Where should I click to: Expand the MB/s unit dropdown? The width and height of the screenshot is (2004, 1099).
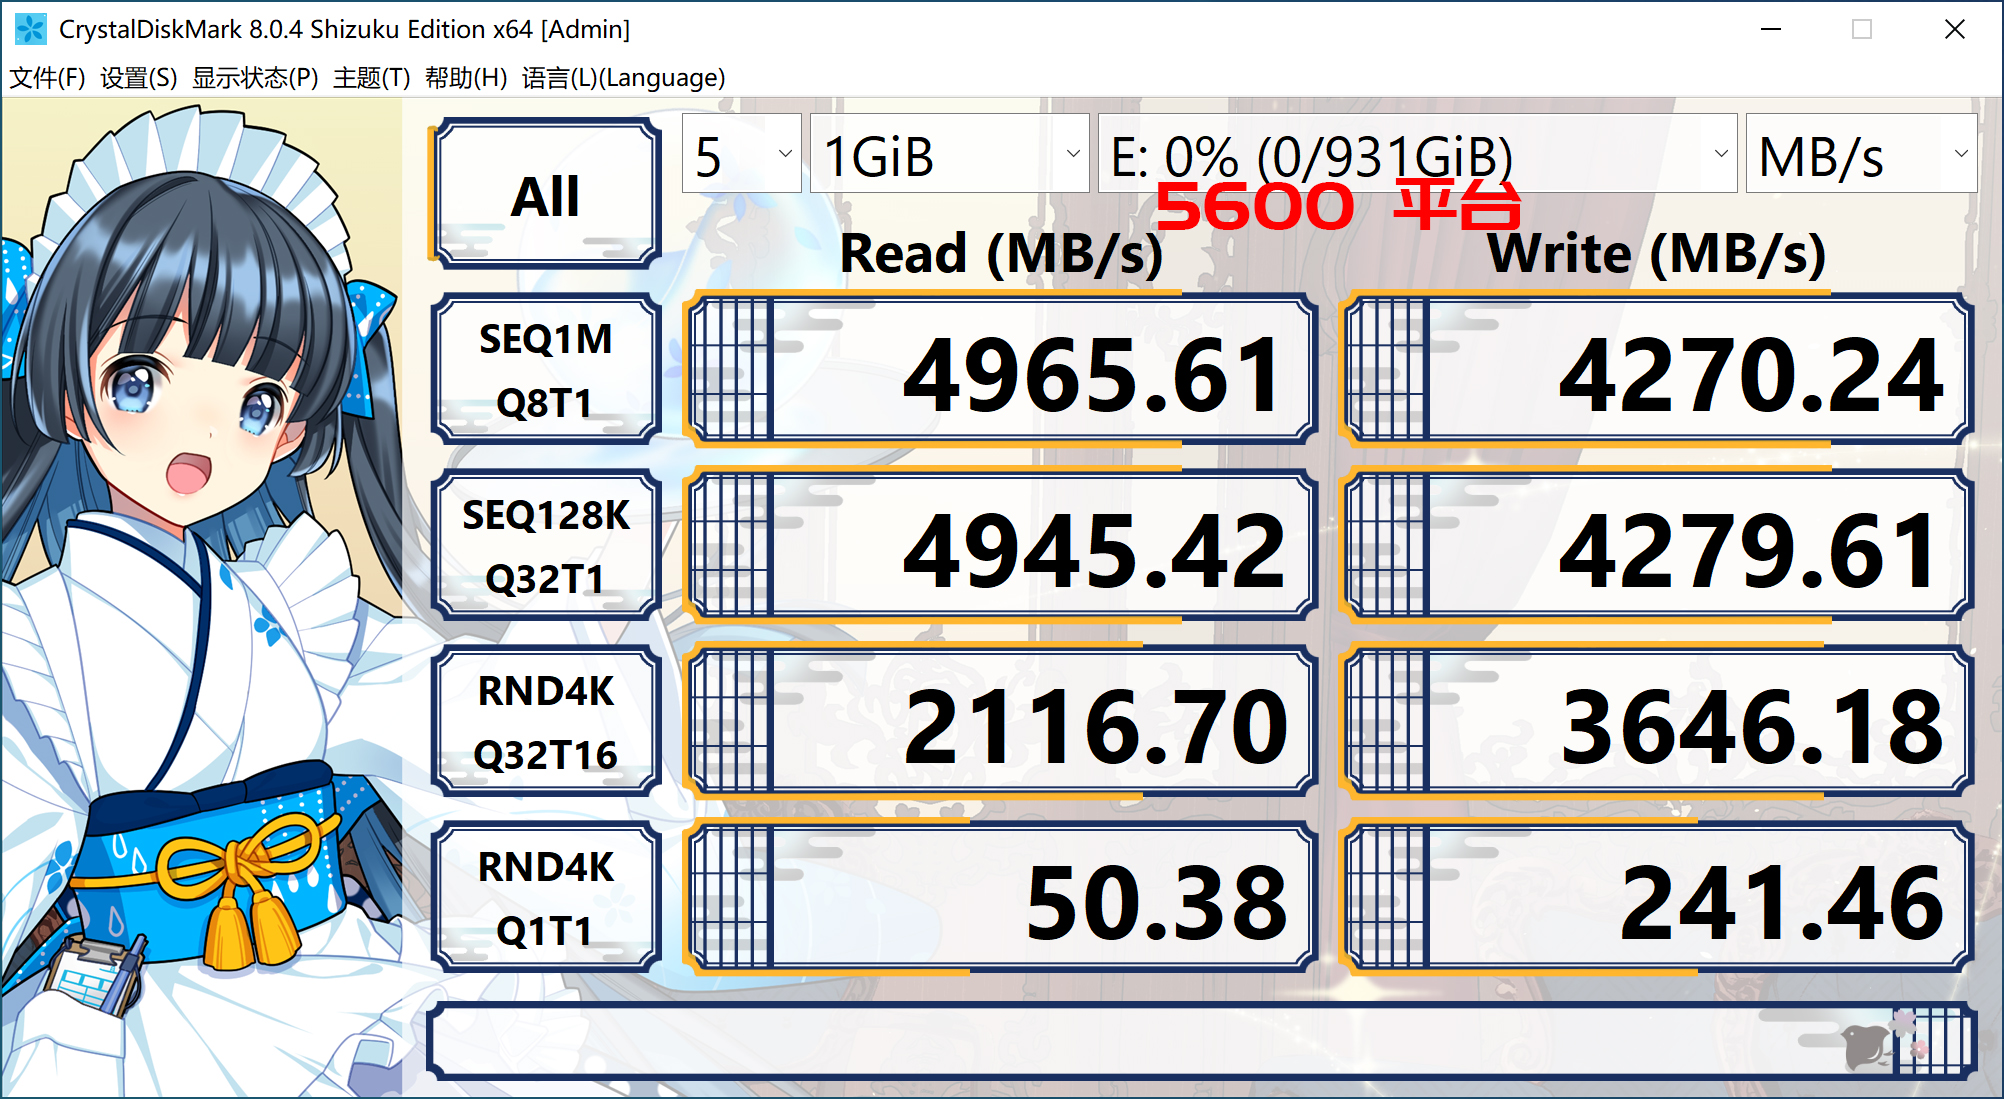pyautogui.click(x=1860, y=154)
